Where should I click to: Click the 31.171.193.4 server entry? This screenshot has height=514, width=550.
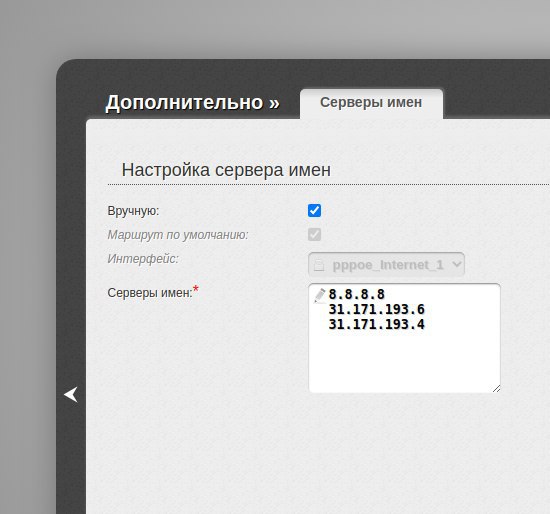[376, 324]
